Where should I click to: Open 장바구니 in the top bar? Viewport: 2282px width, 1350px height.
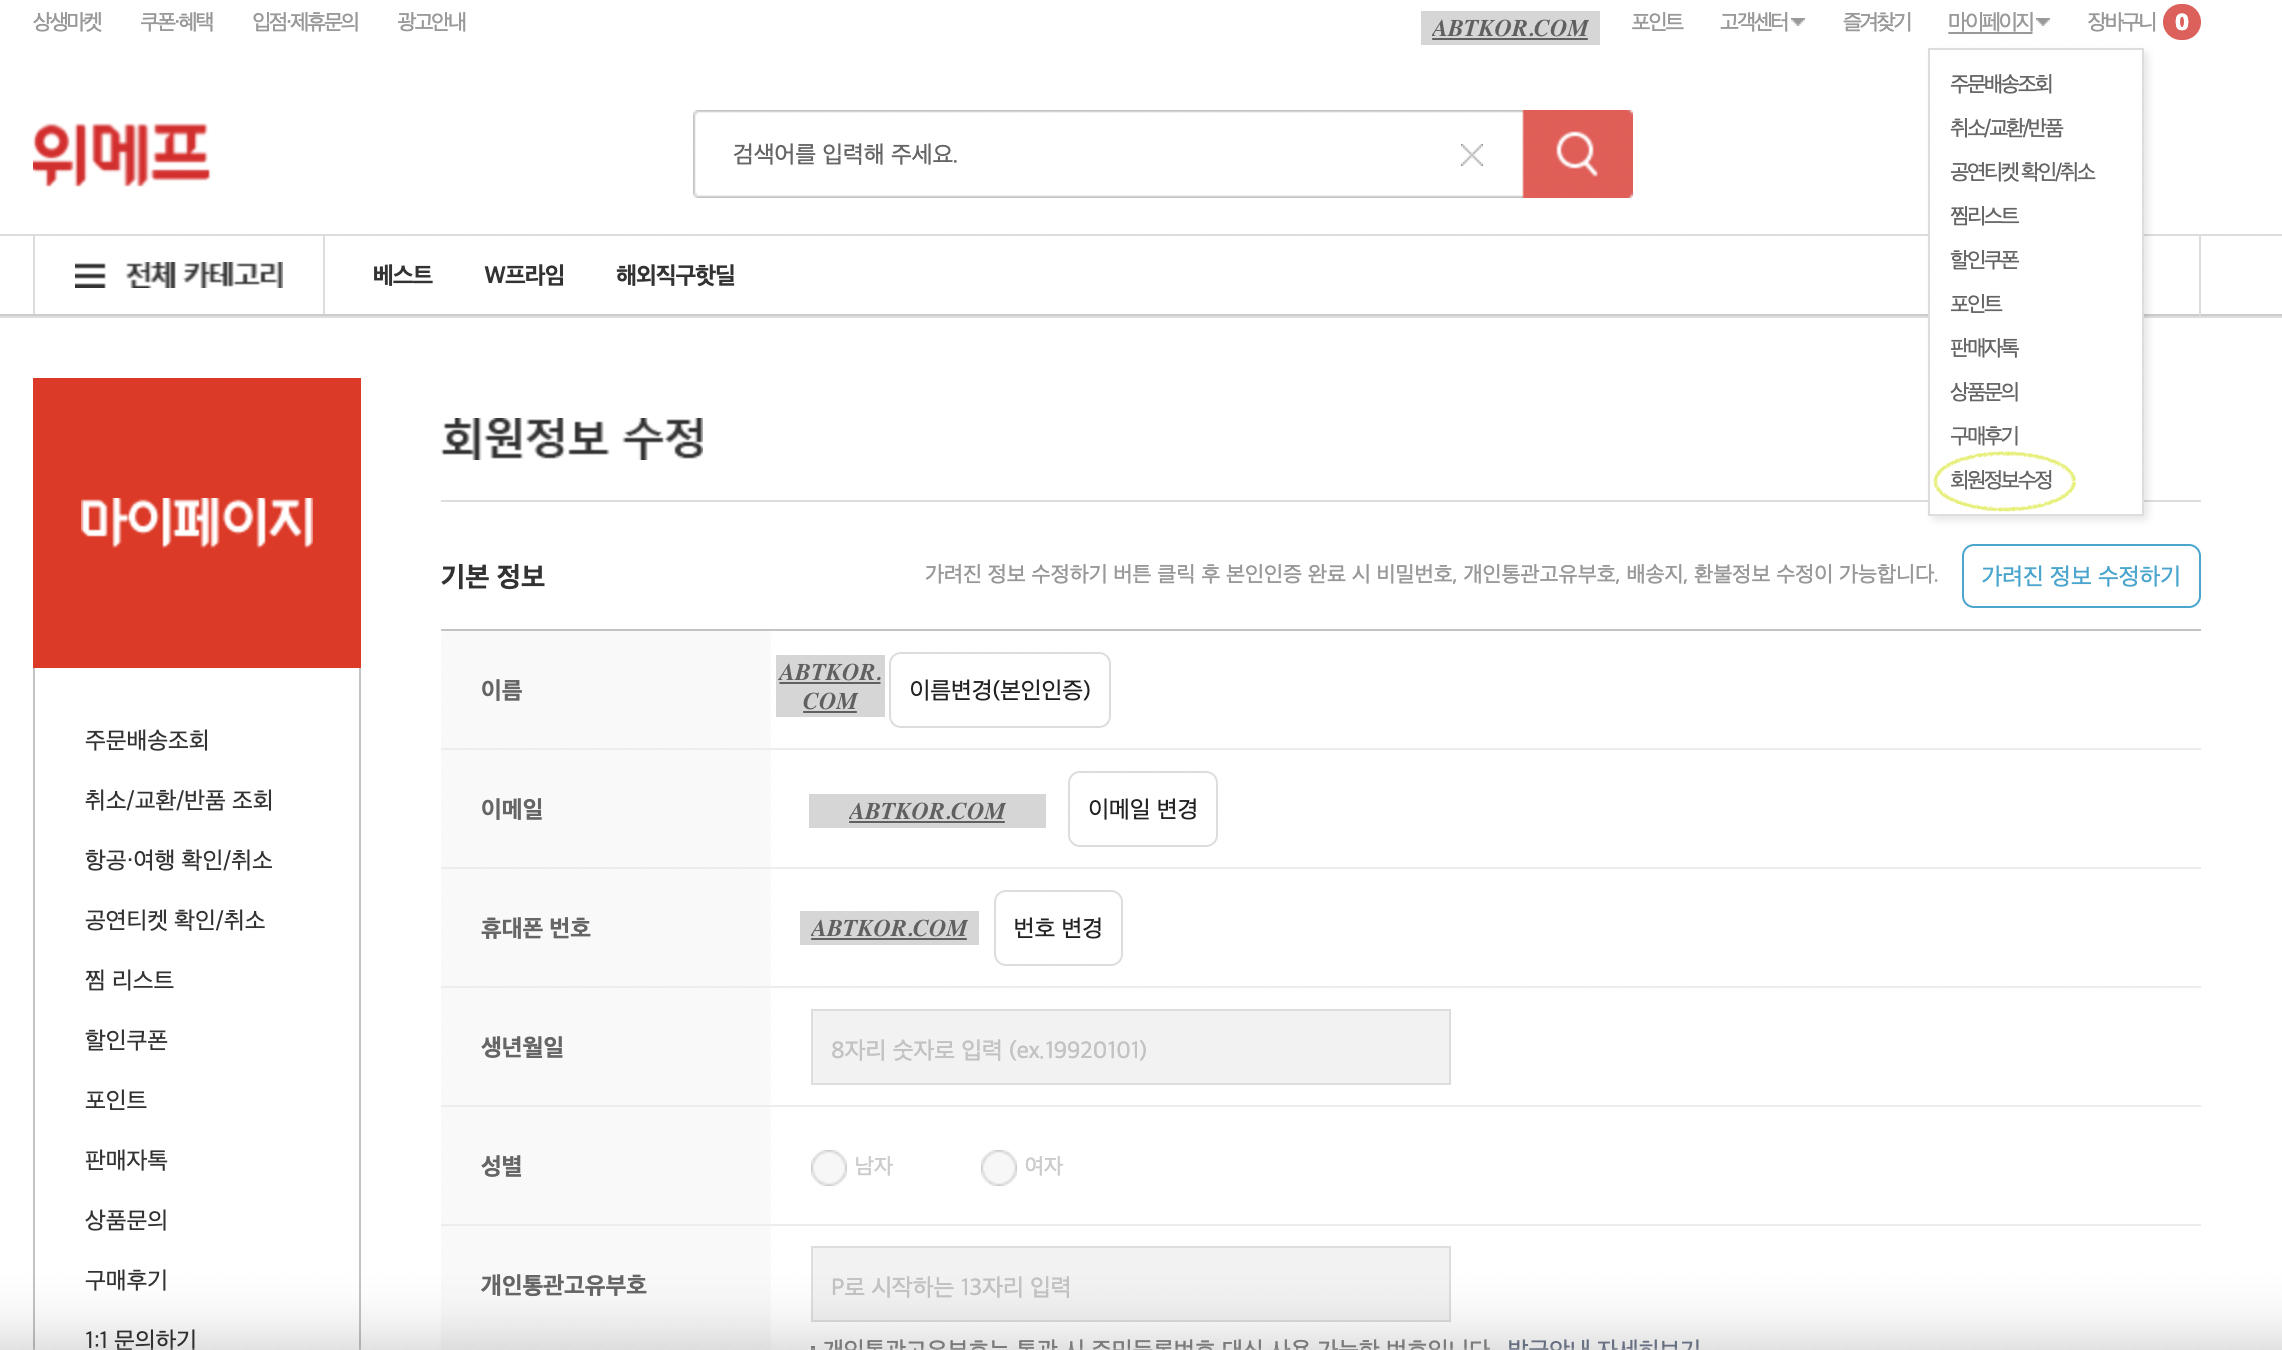tap(2121, 22)
